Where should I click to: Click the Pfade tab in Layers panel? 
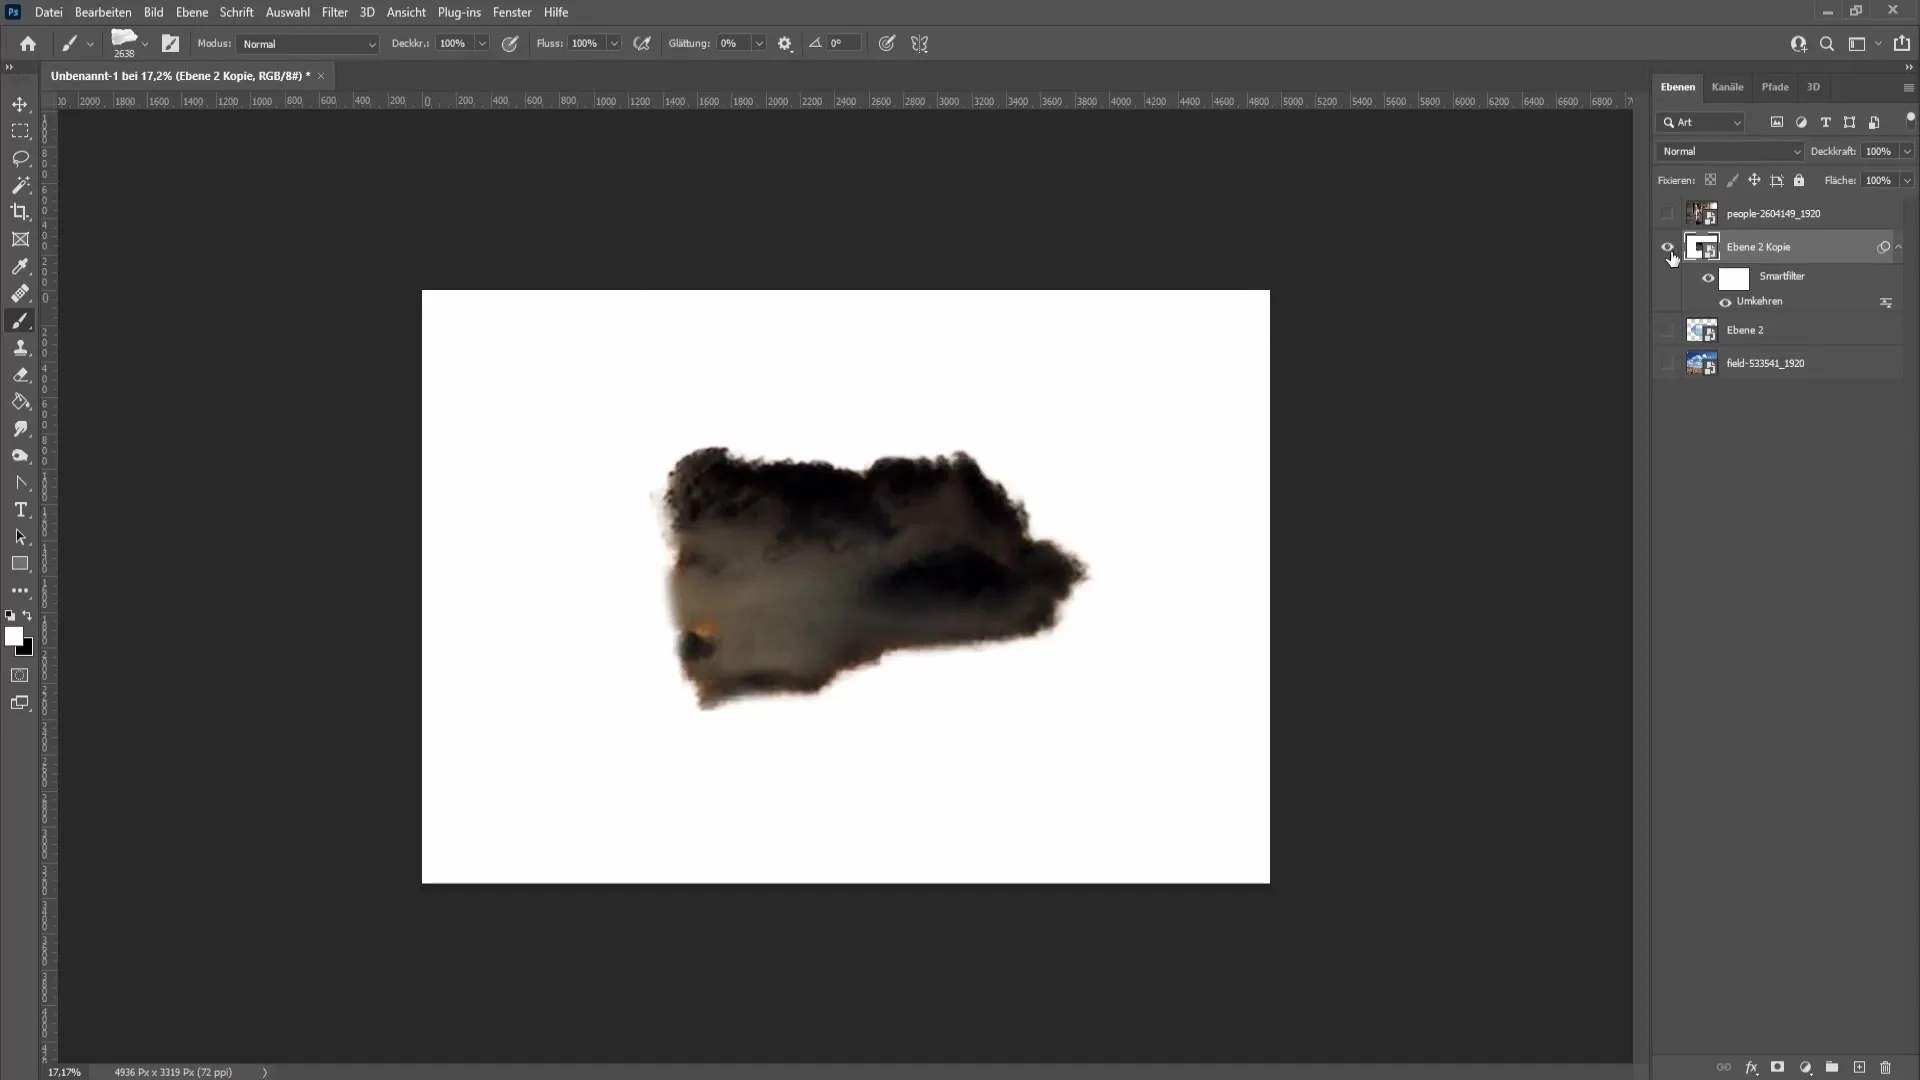point(1775,86)
